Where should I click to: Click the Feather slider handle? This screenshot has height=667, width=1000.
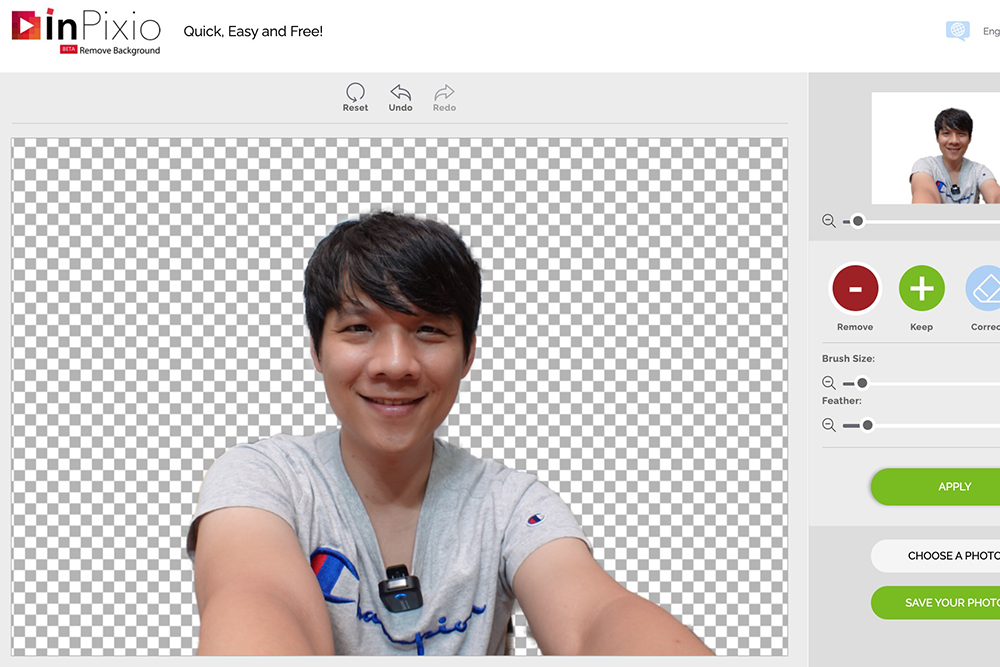(x=868, y=425)
